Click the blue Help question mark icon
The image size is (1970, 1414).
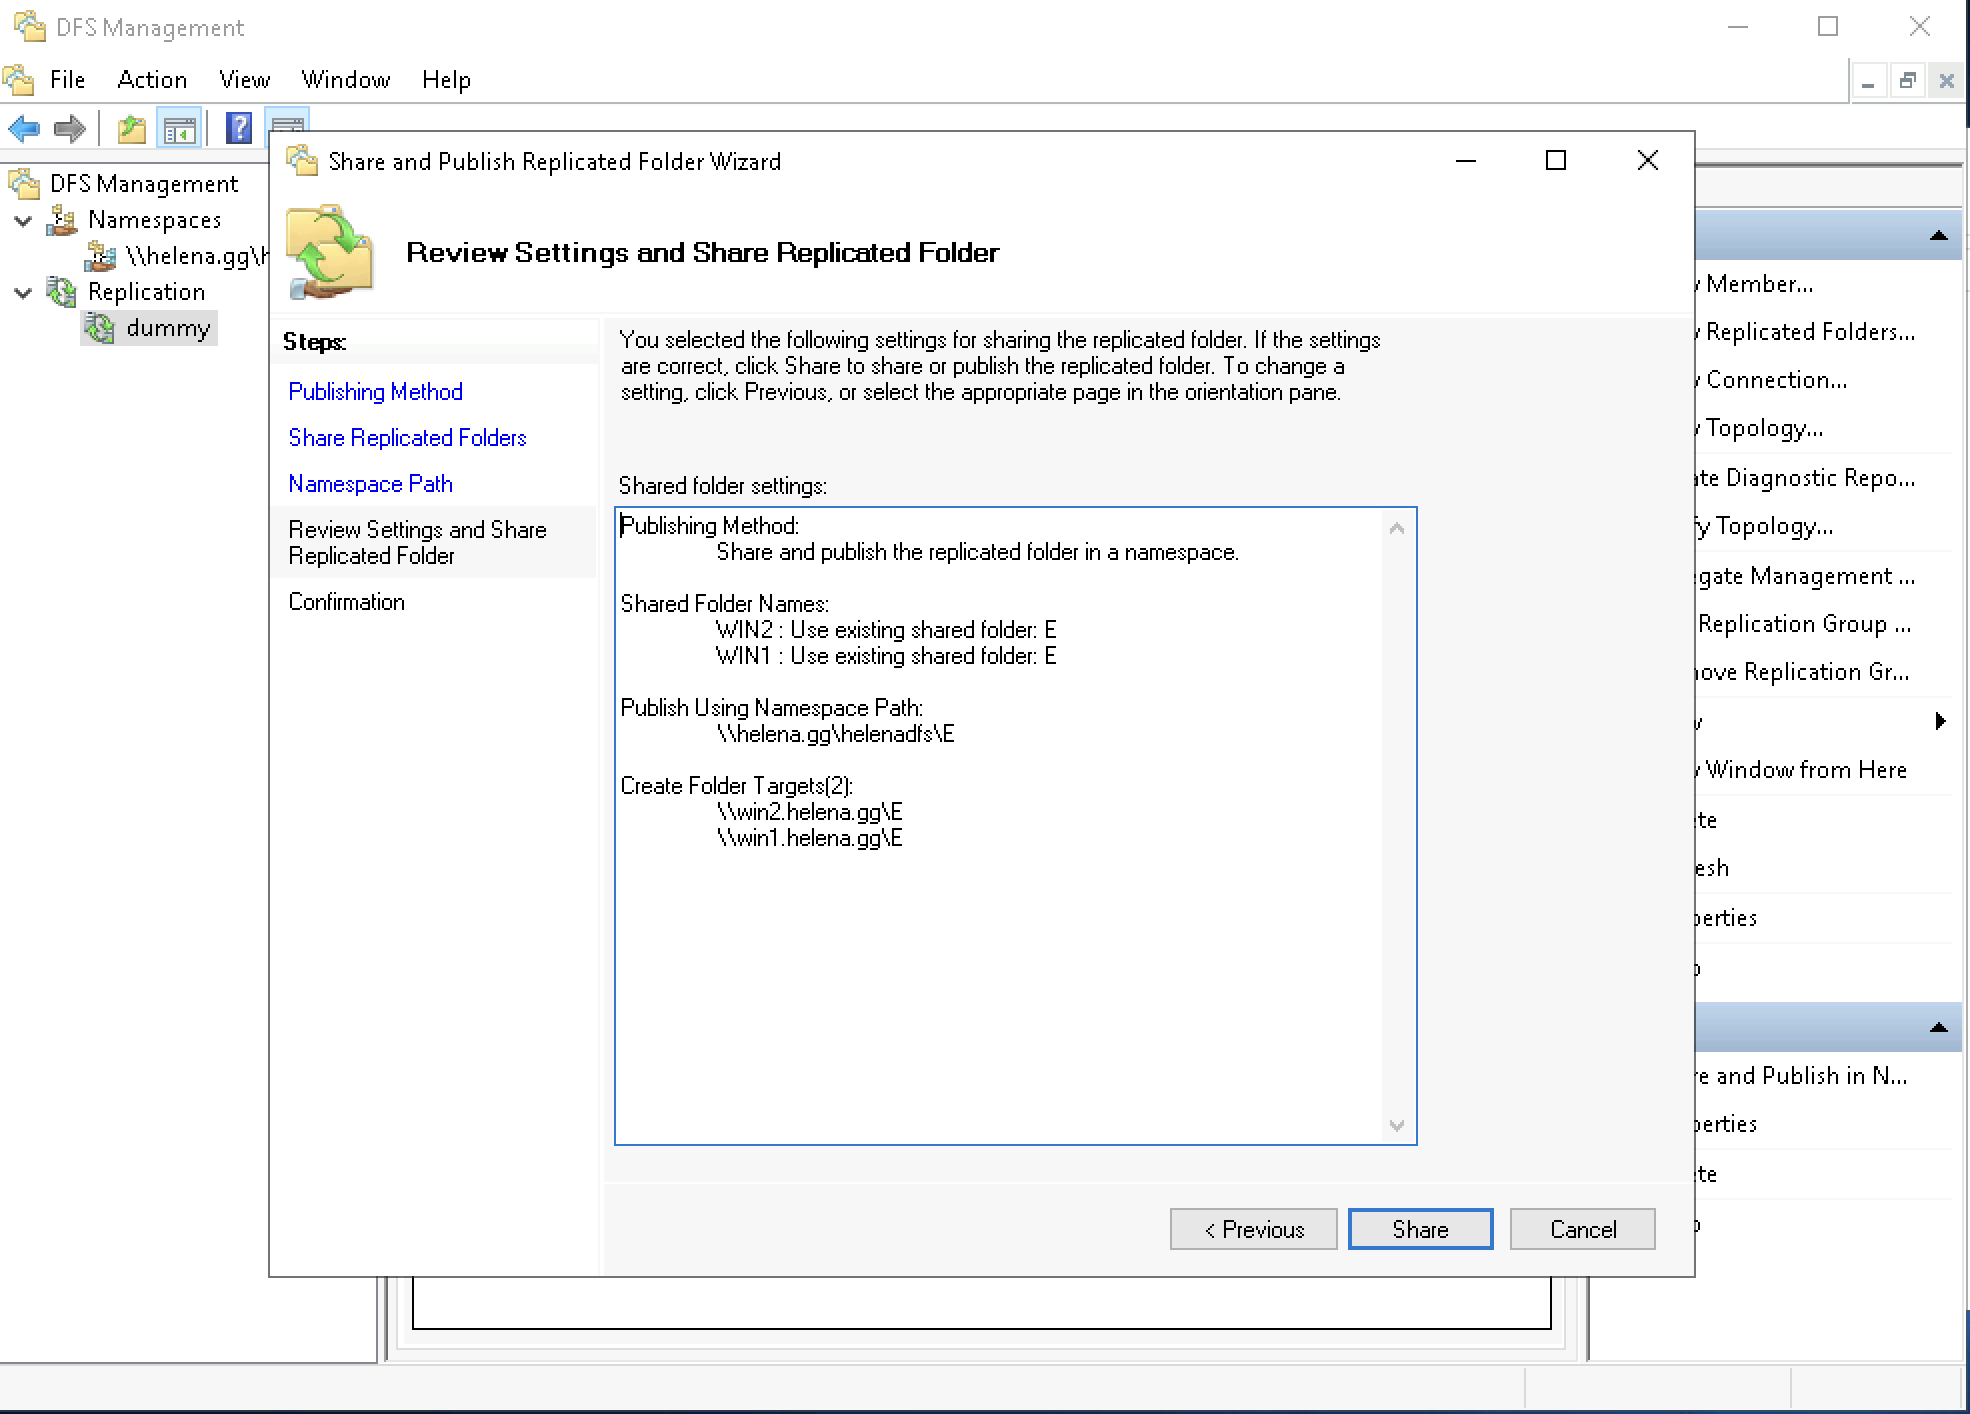pos(238,129)
